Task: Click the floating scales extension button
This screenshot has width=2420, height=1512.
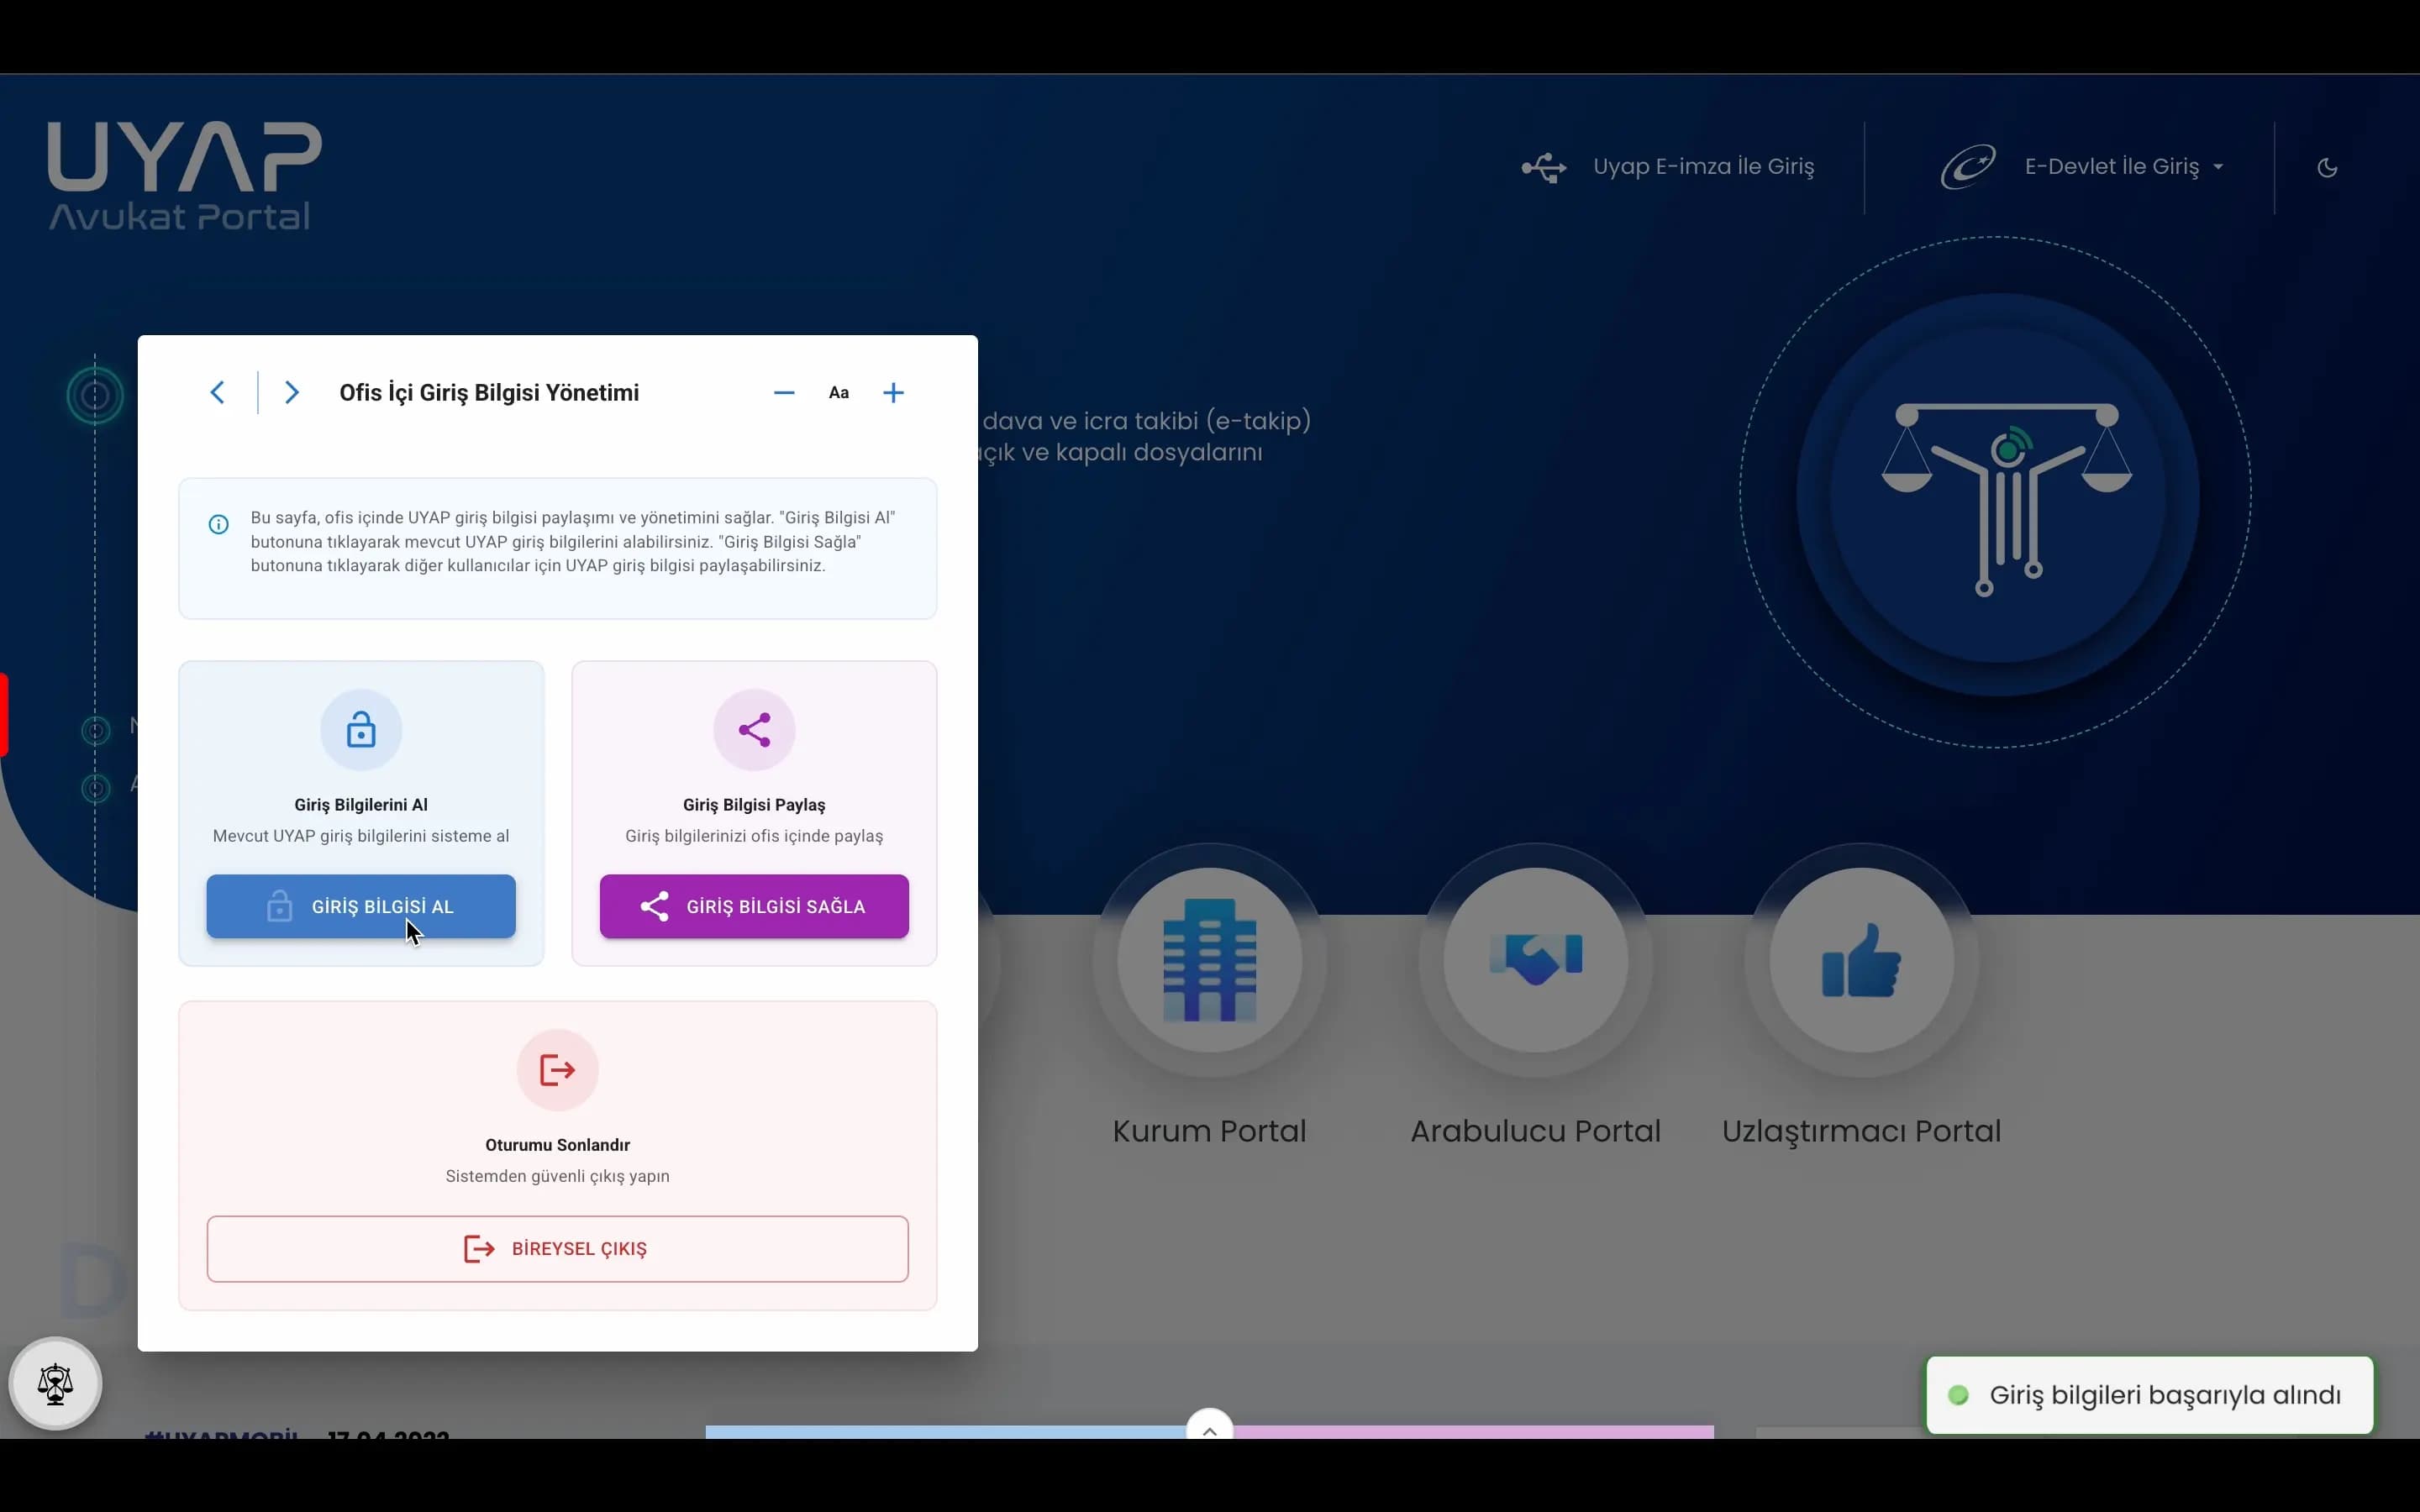Action: pos(55,1384)
